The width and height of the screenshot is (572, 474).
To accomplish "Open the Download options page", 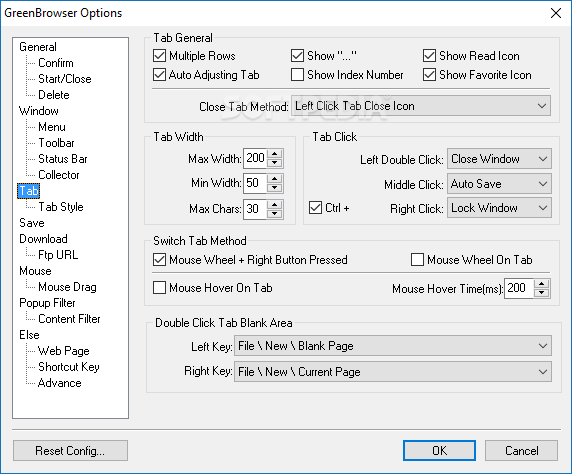I will 43,239.
